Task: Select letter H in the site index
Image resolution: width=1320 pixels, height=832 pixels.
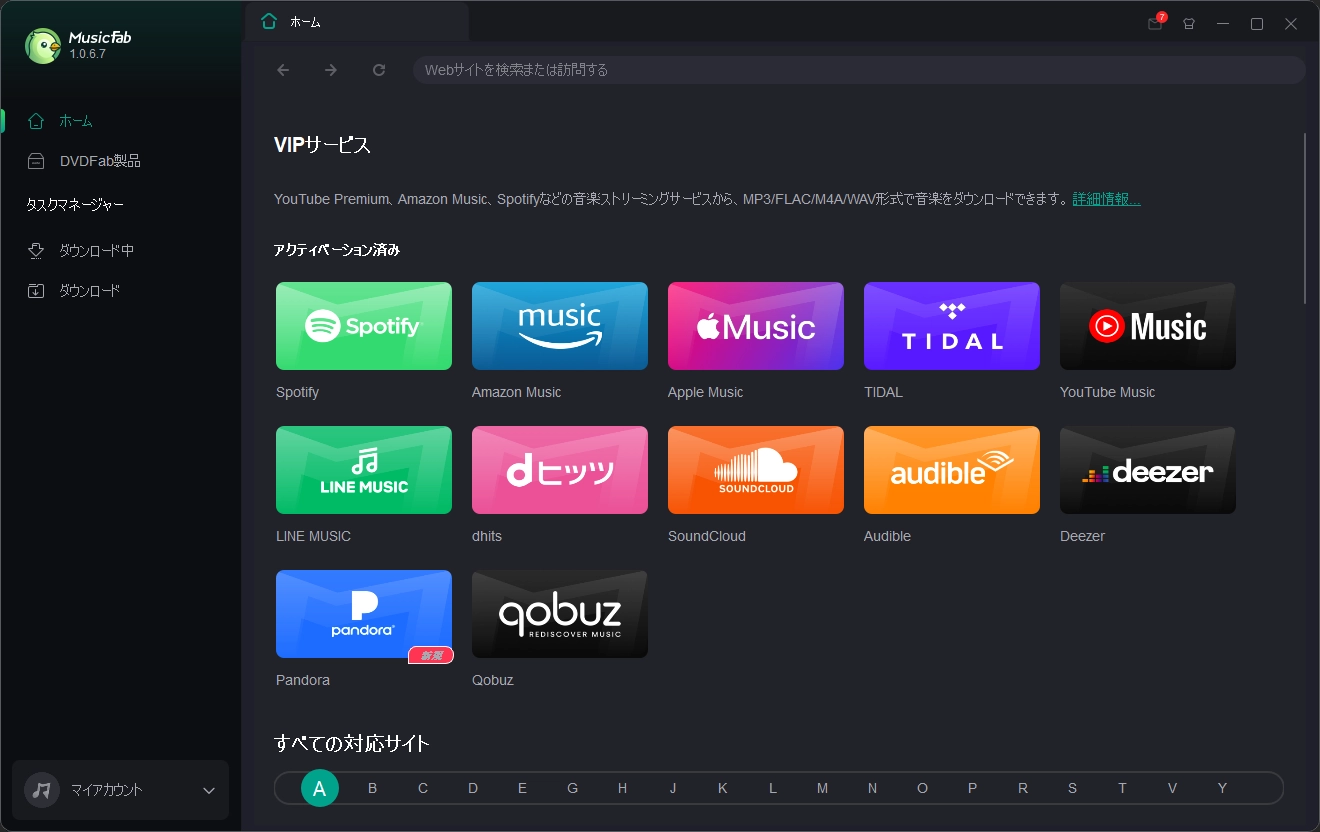Action: pos(622,788)
